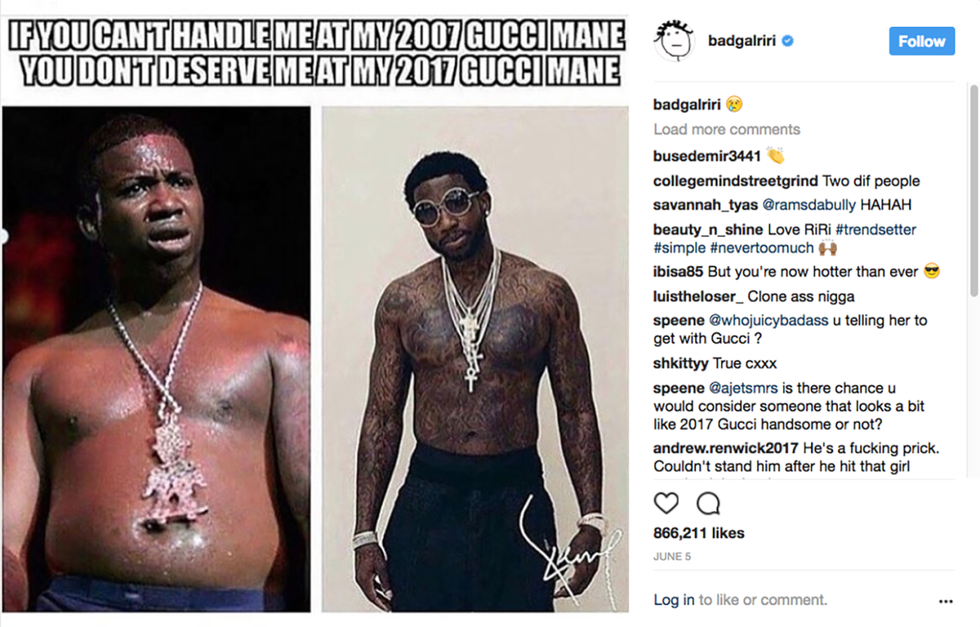Click the left 2007 photo

tap(156, 359)
